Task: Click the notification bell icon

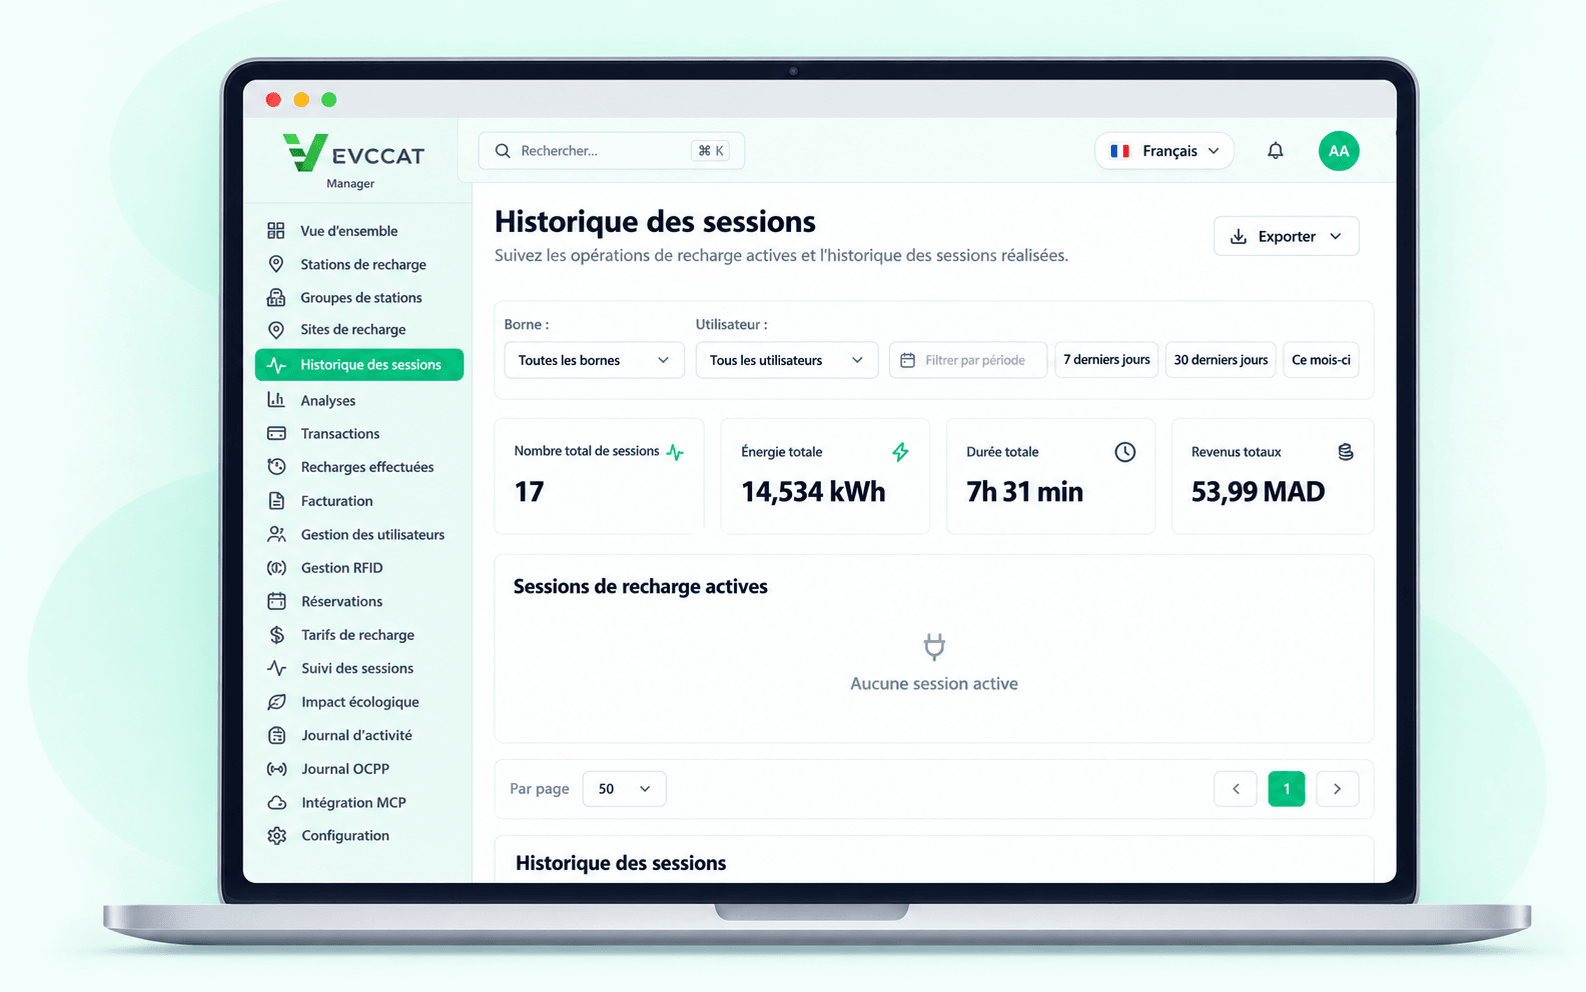Action: [x=1275, y=151]
